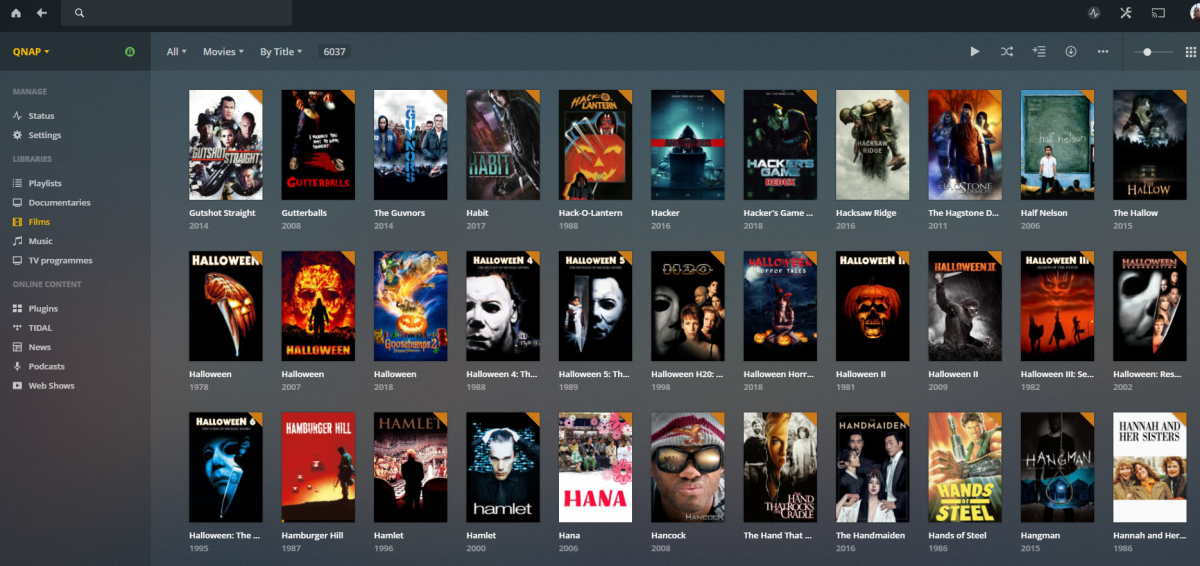1200x566 pixels.
Task: Open Halloween 1978 poster
Action: point(226,306)
